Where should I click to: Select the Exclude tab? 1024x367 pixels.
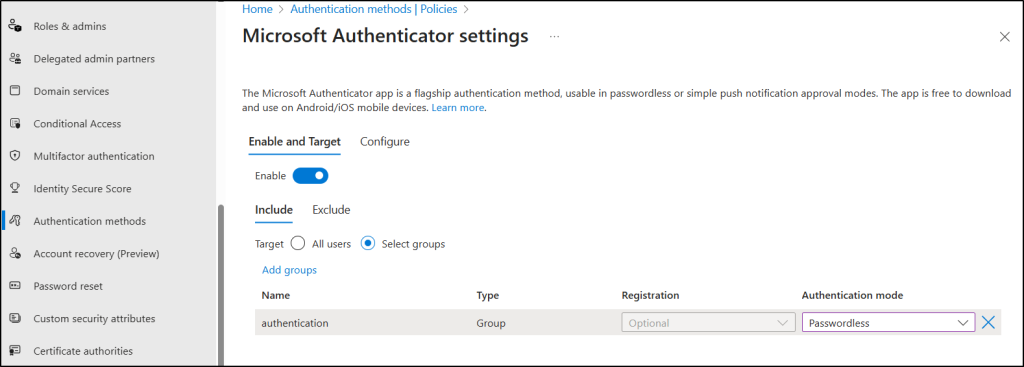coord(331,210)
